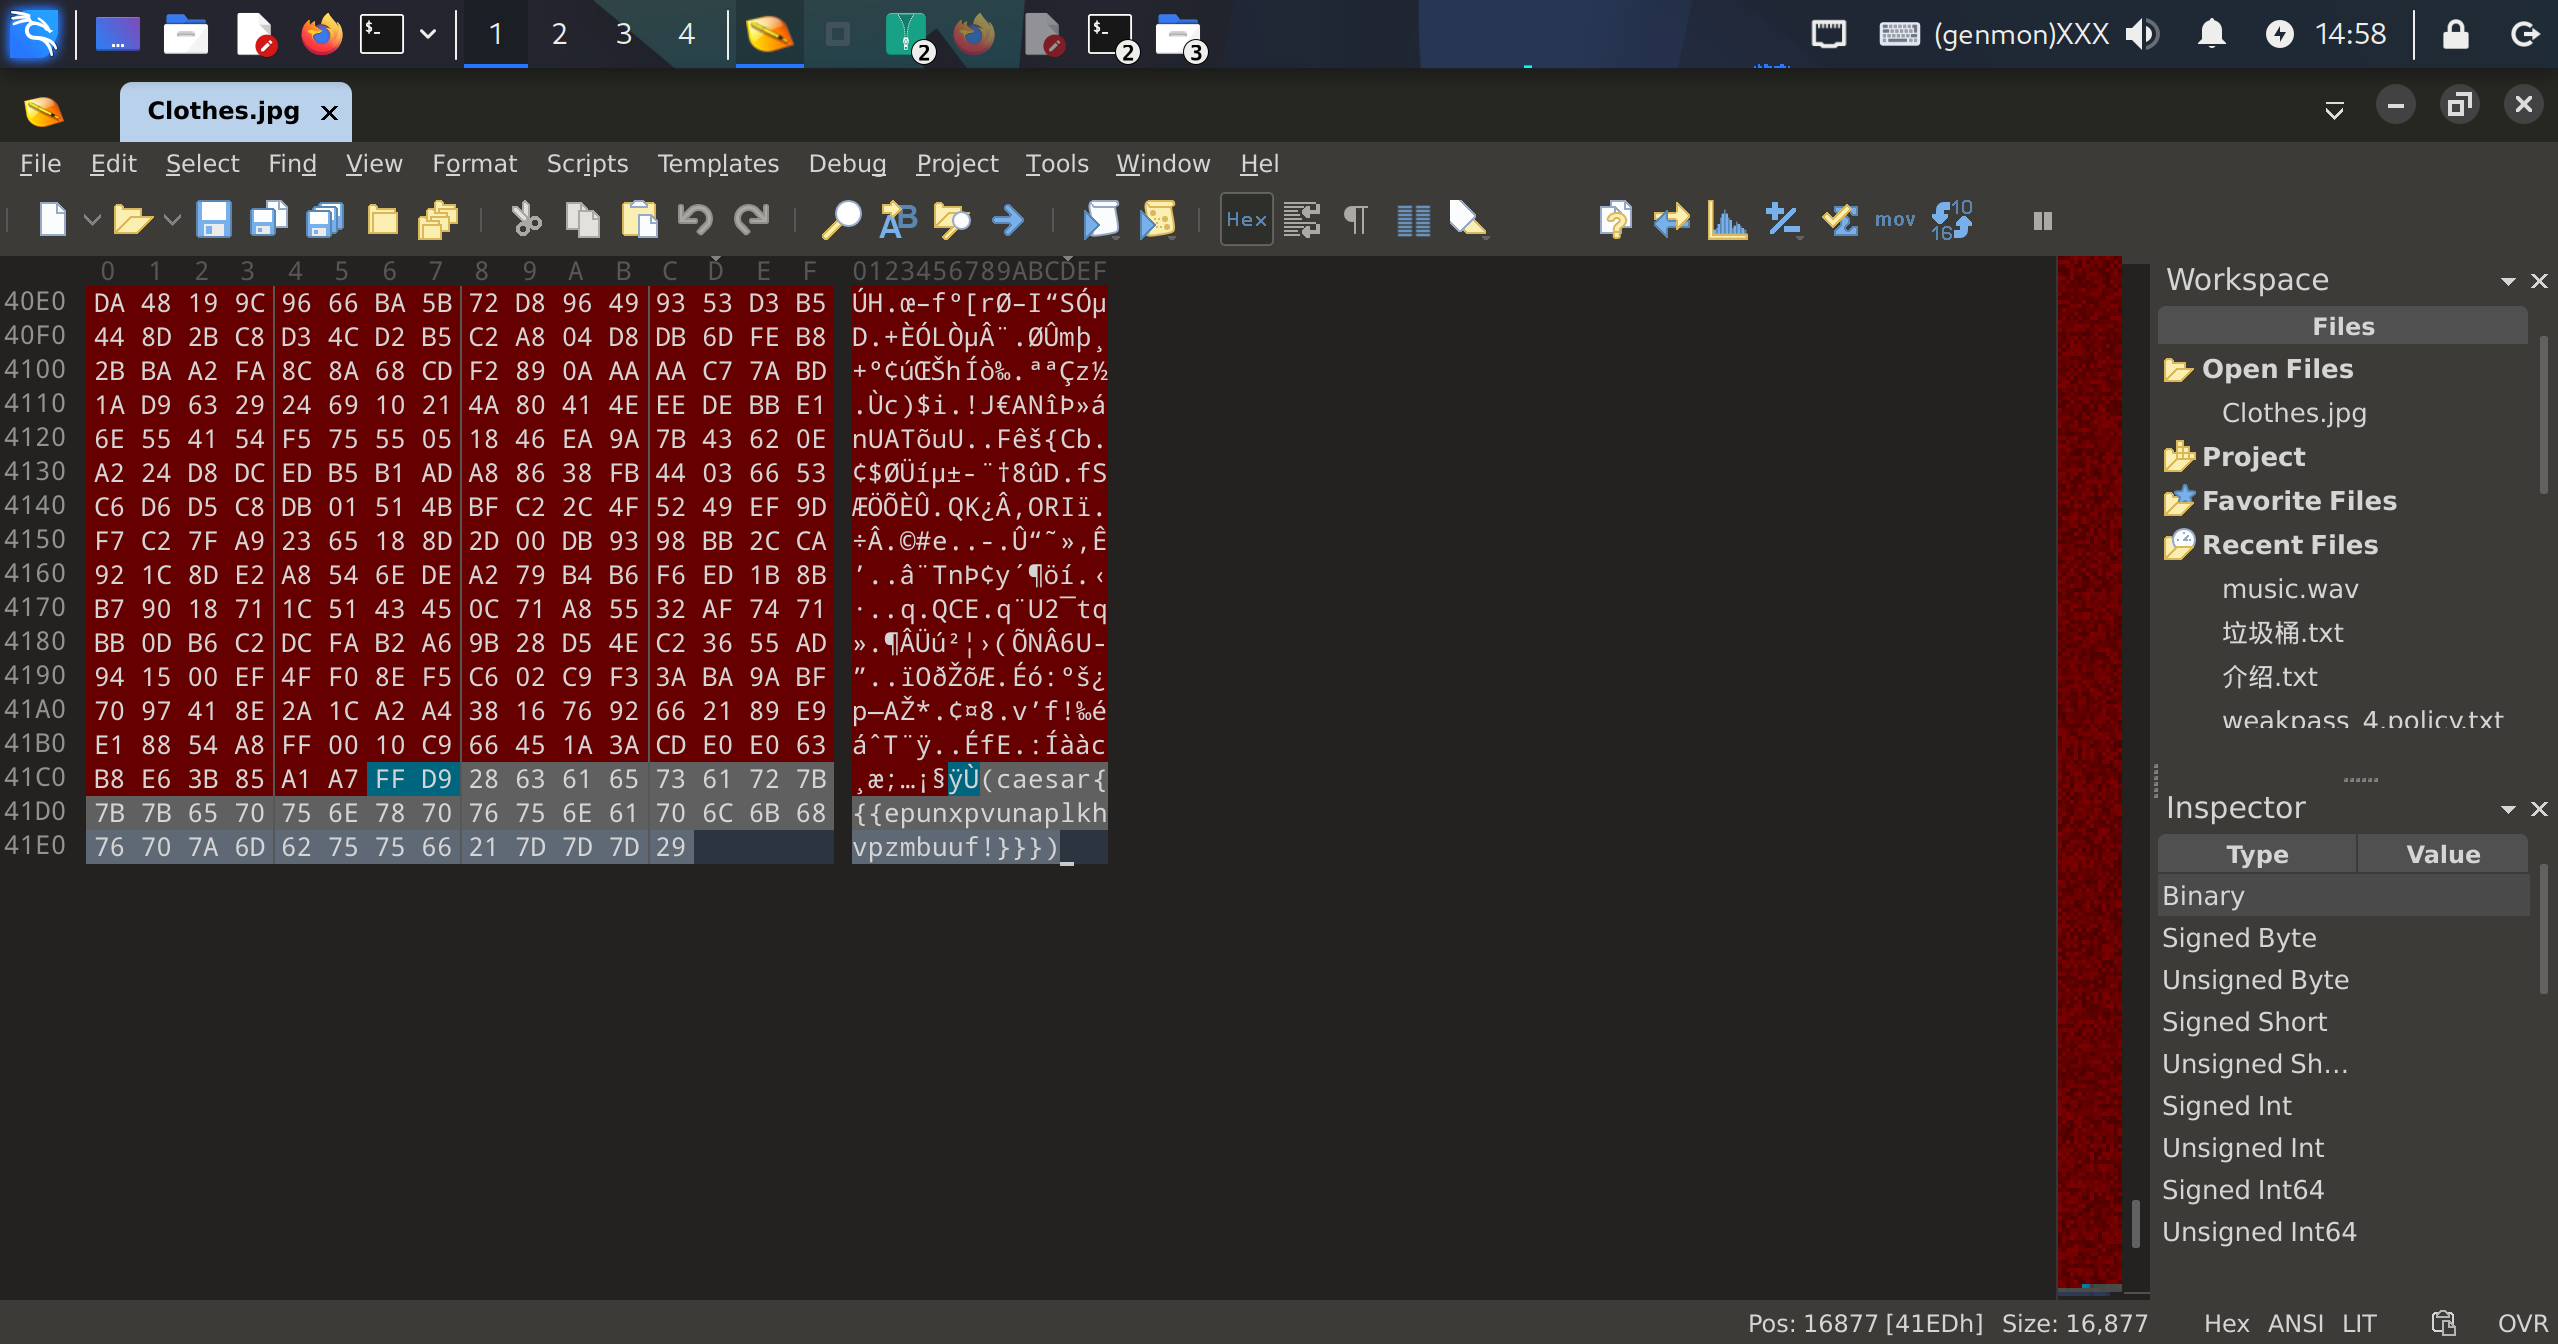Toggle LIT endian setting in status bar

[2358, 1324]
